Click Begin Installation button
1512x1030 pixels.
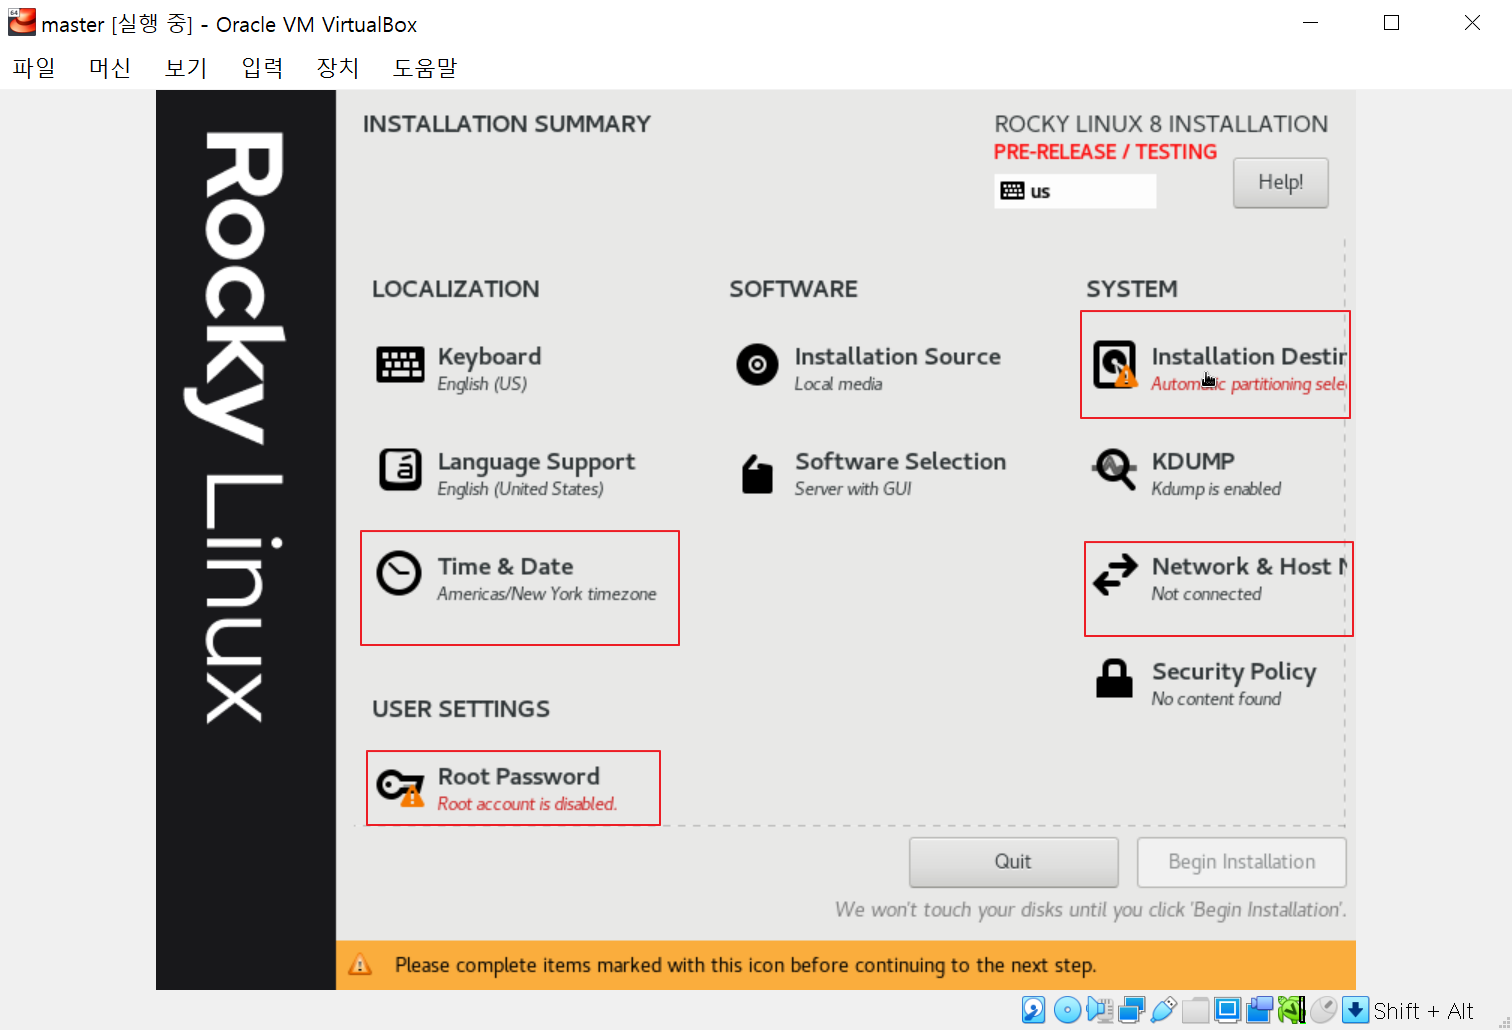click(1241, 862)
